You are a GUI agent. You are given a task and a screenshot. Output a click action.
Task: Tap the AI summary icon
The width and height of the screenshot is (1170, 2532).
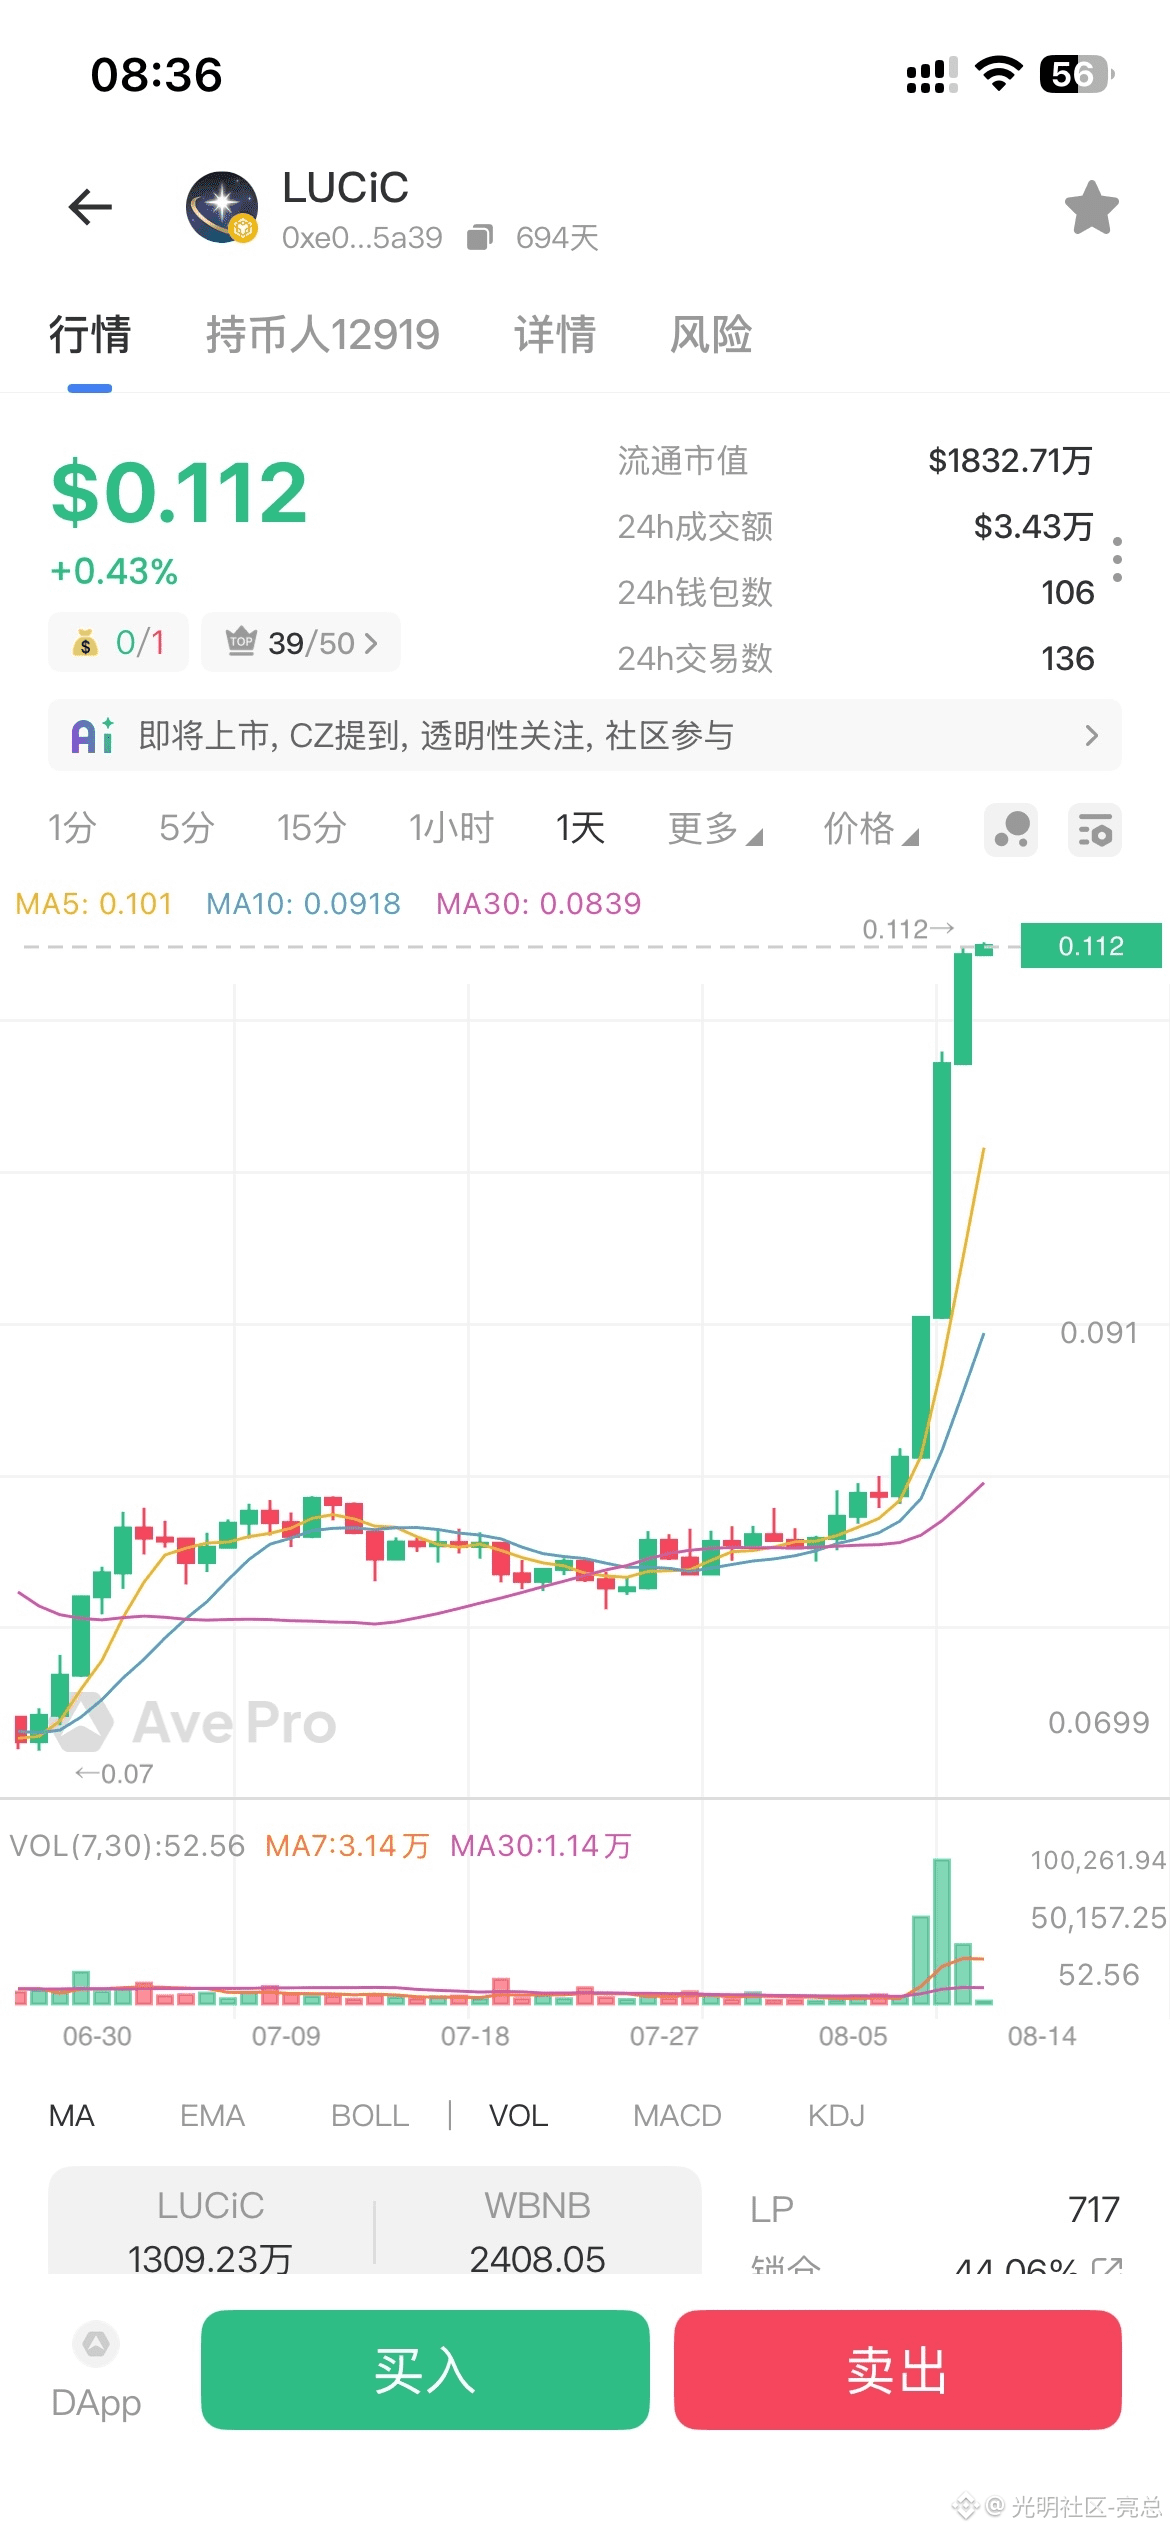pyautogui.click(x=93, y=736)
